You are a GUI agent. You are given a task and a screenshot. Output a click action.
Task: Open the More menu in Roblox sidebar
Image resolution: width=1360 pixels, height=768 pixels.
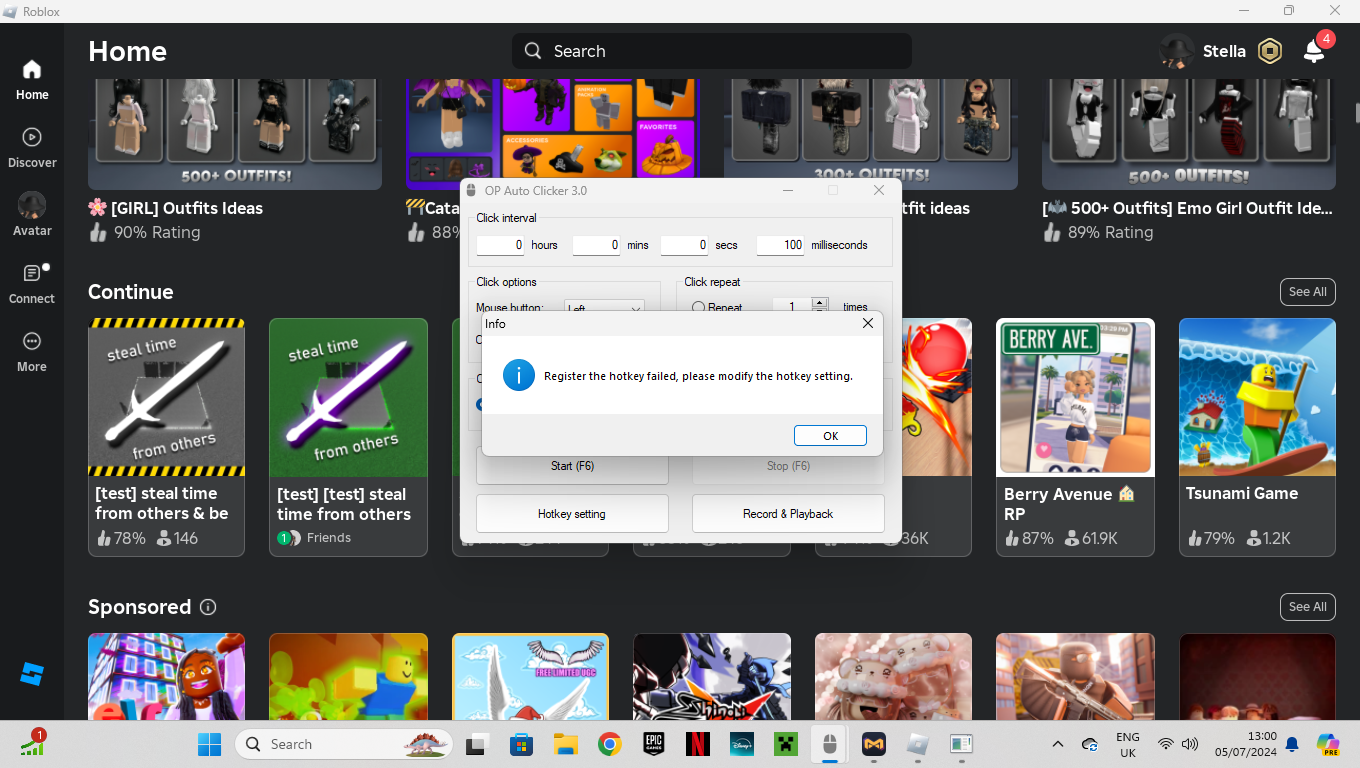tap(32, 352)
